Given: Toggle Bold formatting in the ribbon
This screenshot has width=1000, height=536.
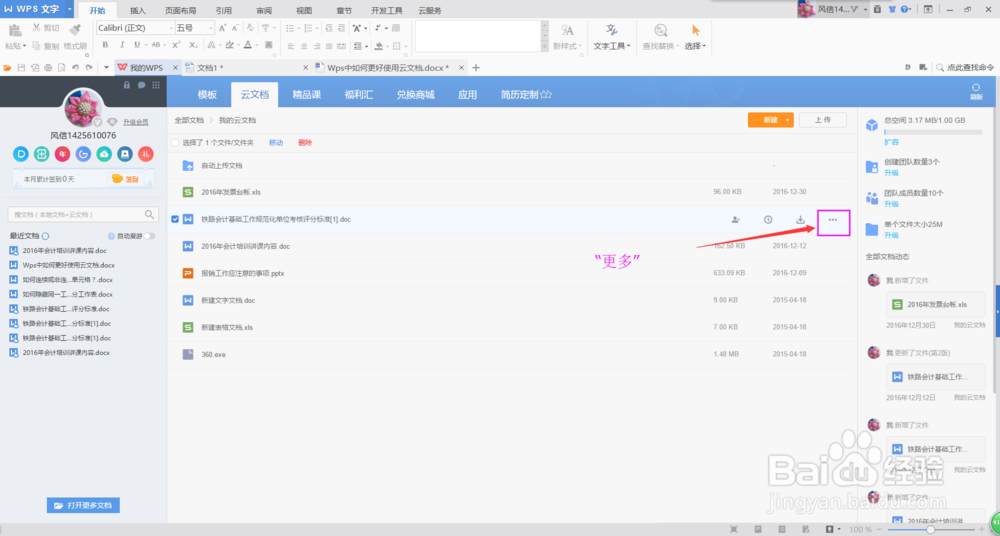Looking at the screenshot, I should pyautogui.click(x=105, y=45).
